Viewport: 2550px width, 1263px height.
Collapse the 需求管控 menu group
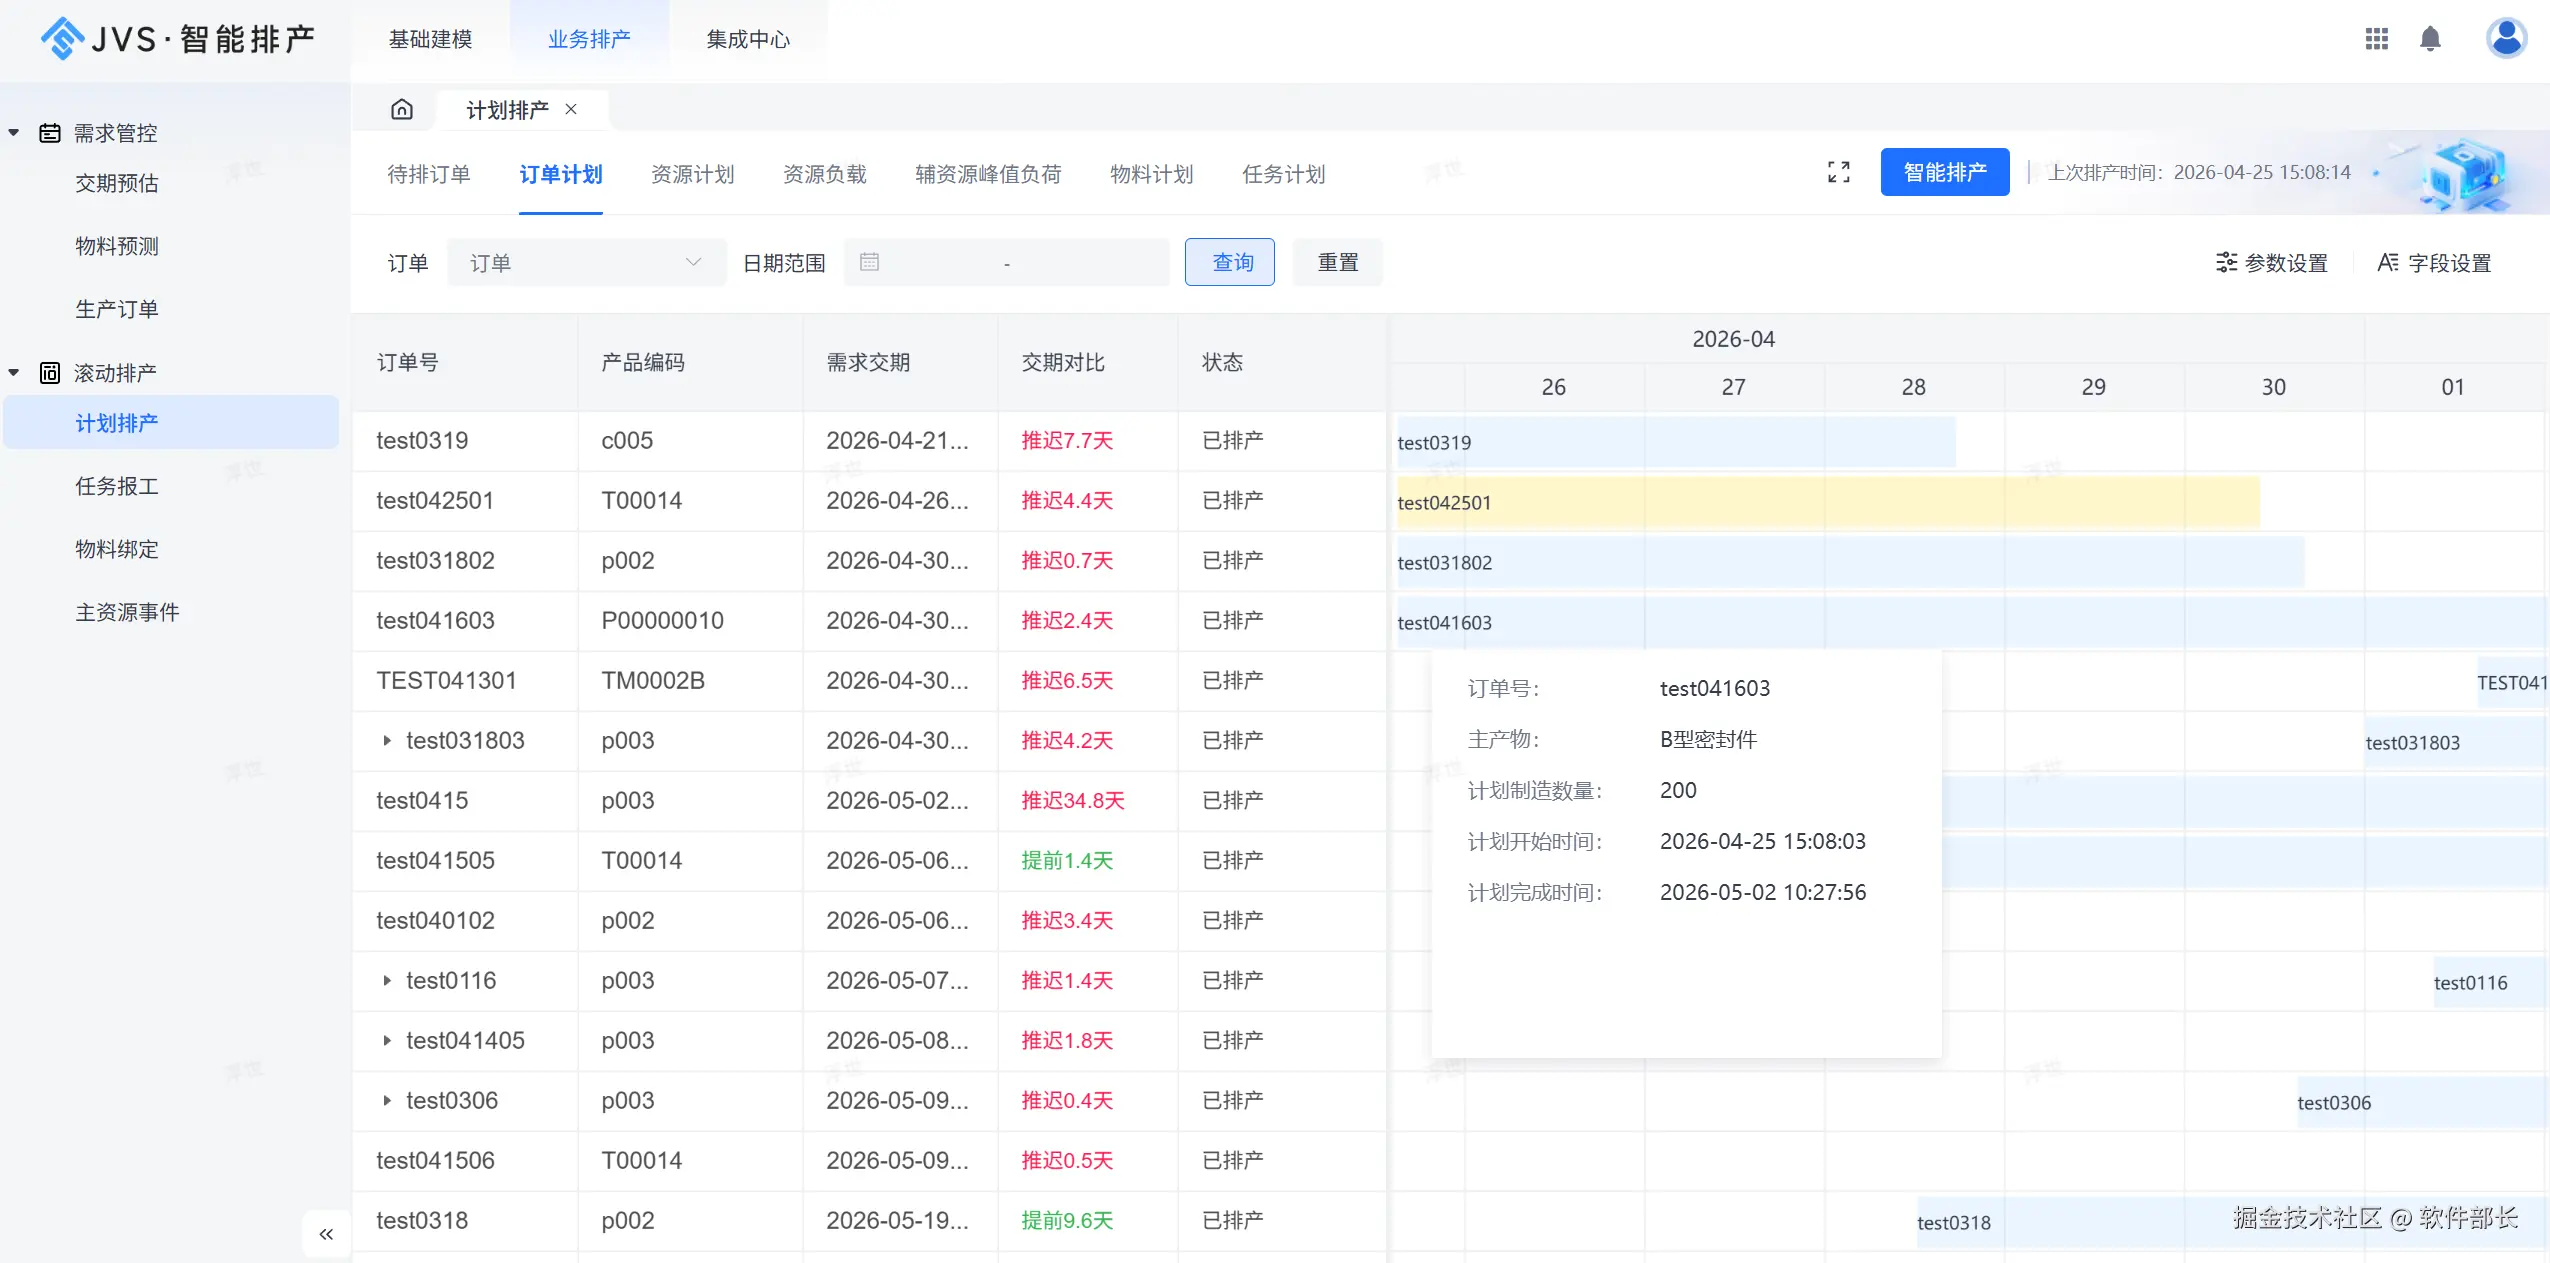(14, 133)
